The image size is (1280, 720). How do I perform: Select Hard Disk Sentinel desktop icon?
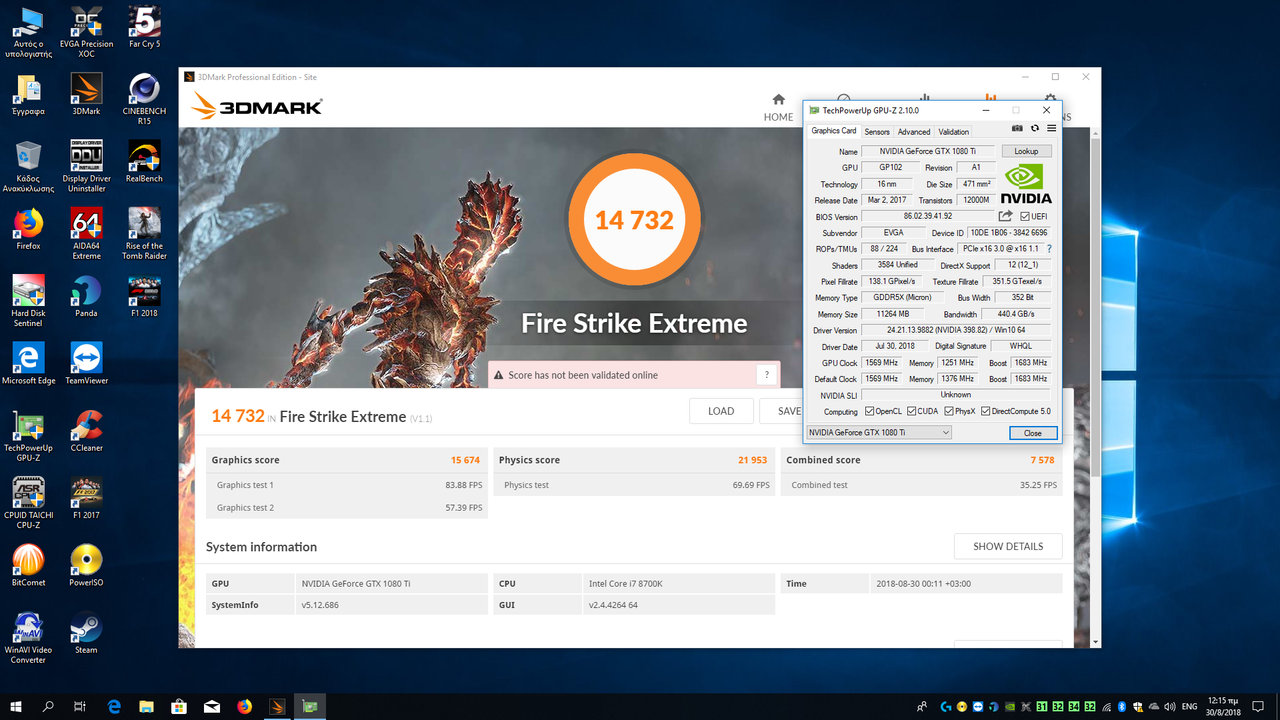(28, 301)
